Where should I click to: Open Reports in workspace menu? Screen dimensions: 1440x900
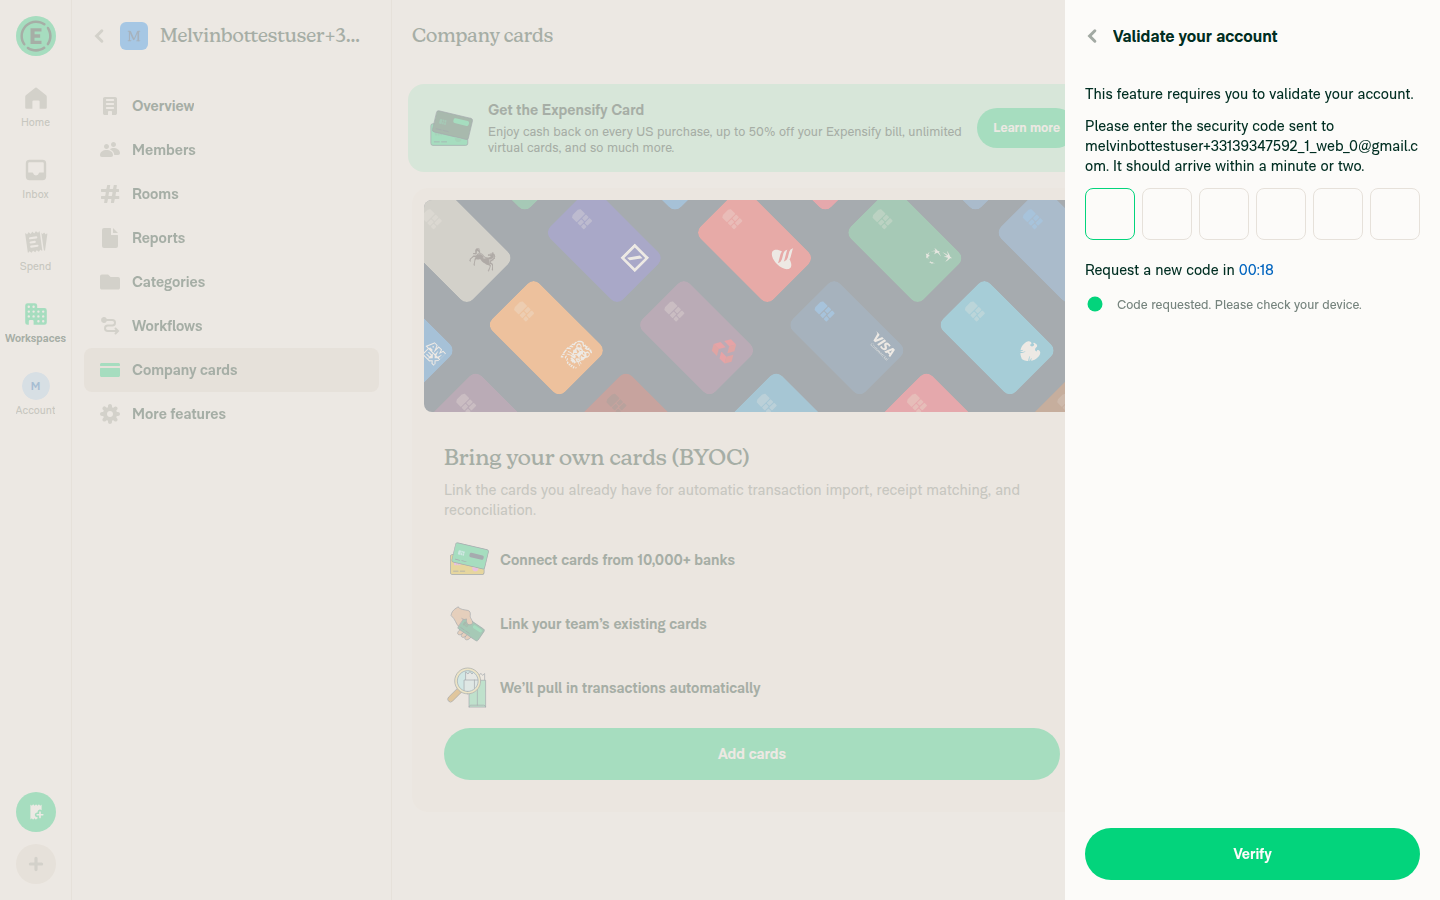(x=231, y=238)
